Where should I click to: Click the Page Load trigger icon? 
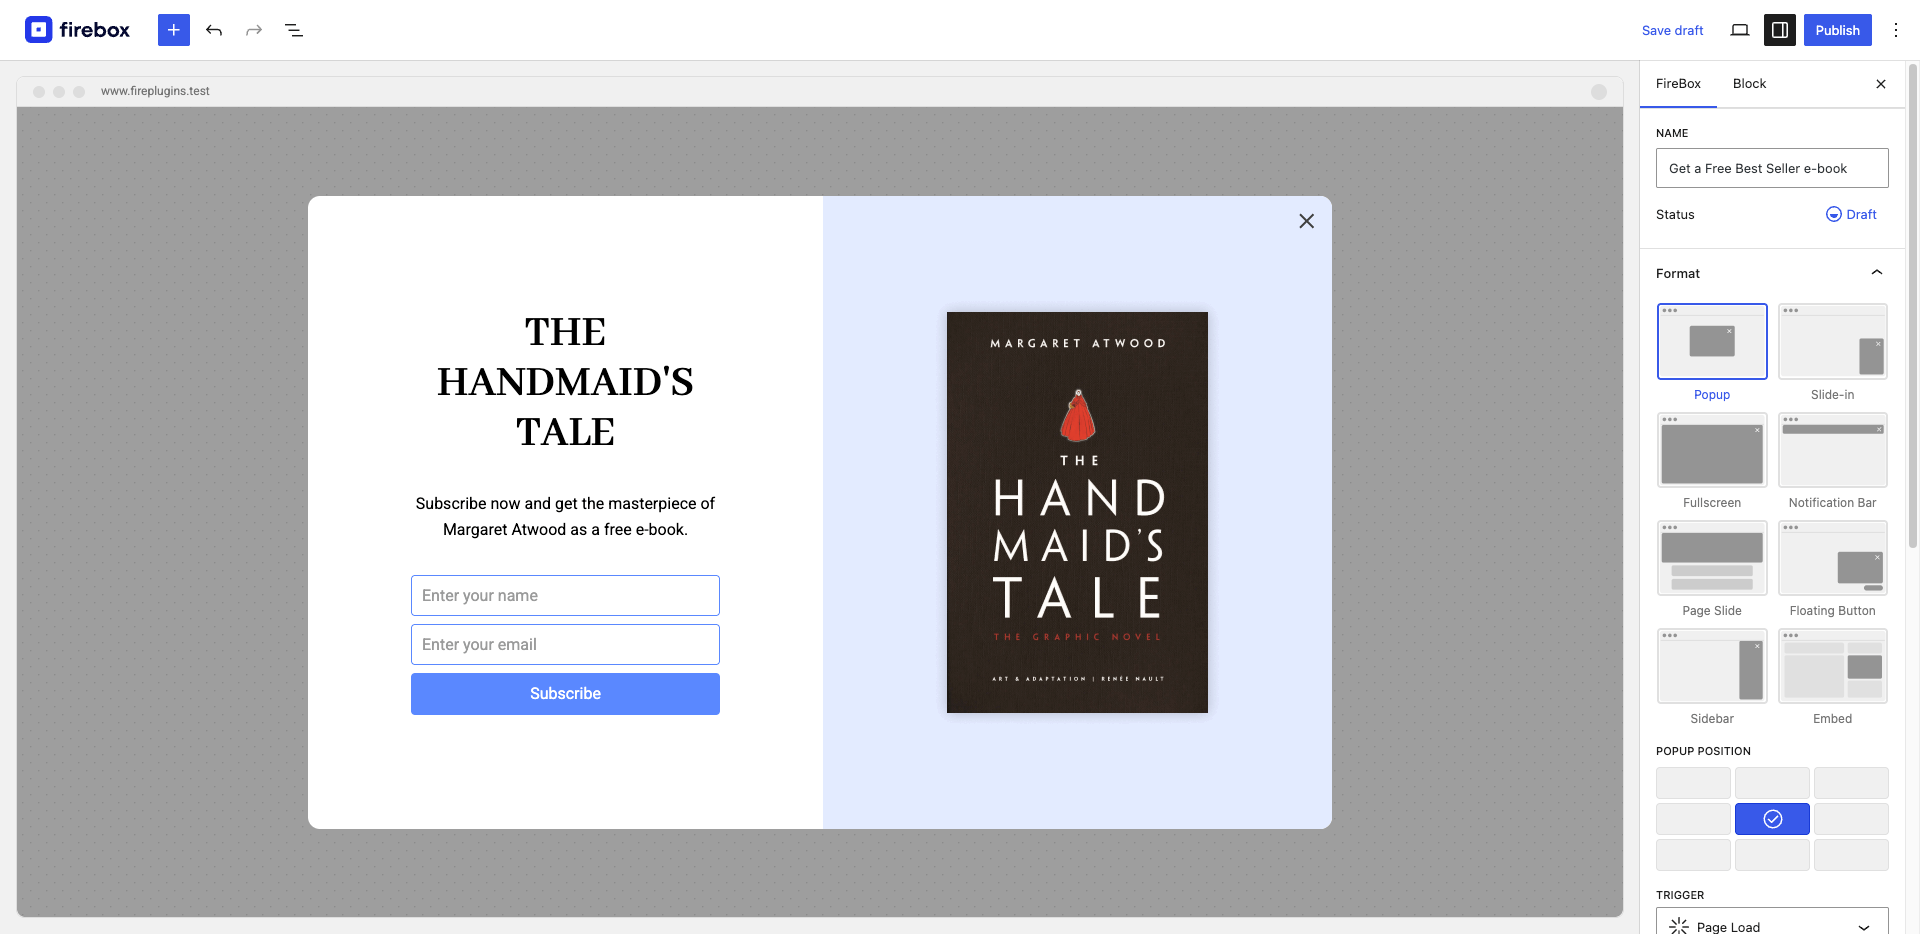coord(1679,927)
